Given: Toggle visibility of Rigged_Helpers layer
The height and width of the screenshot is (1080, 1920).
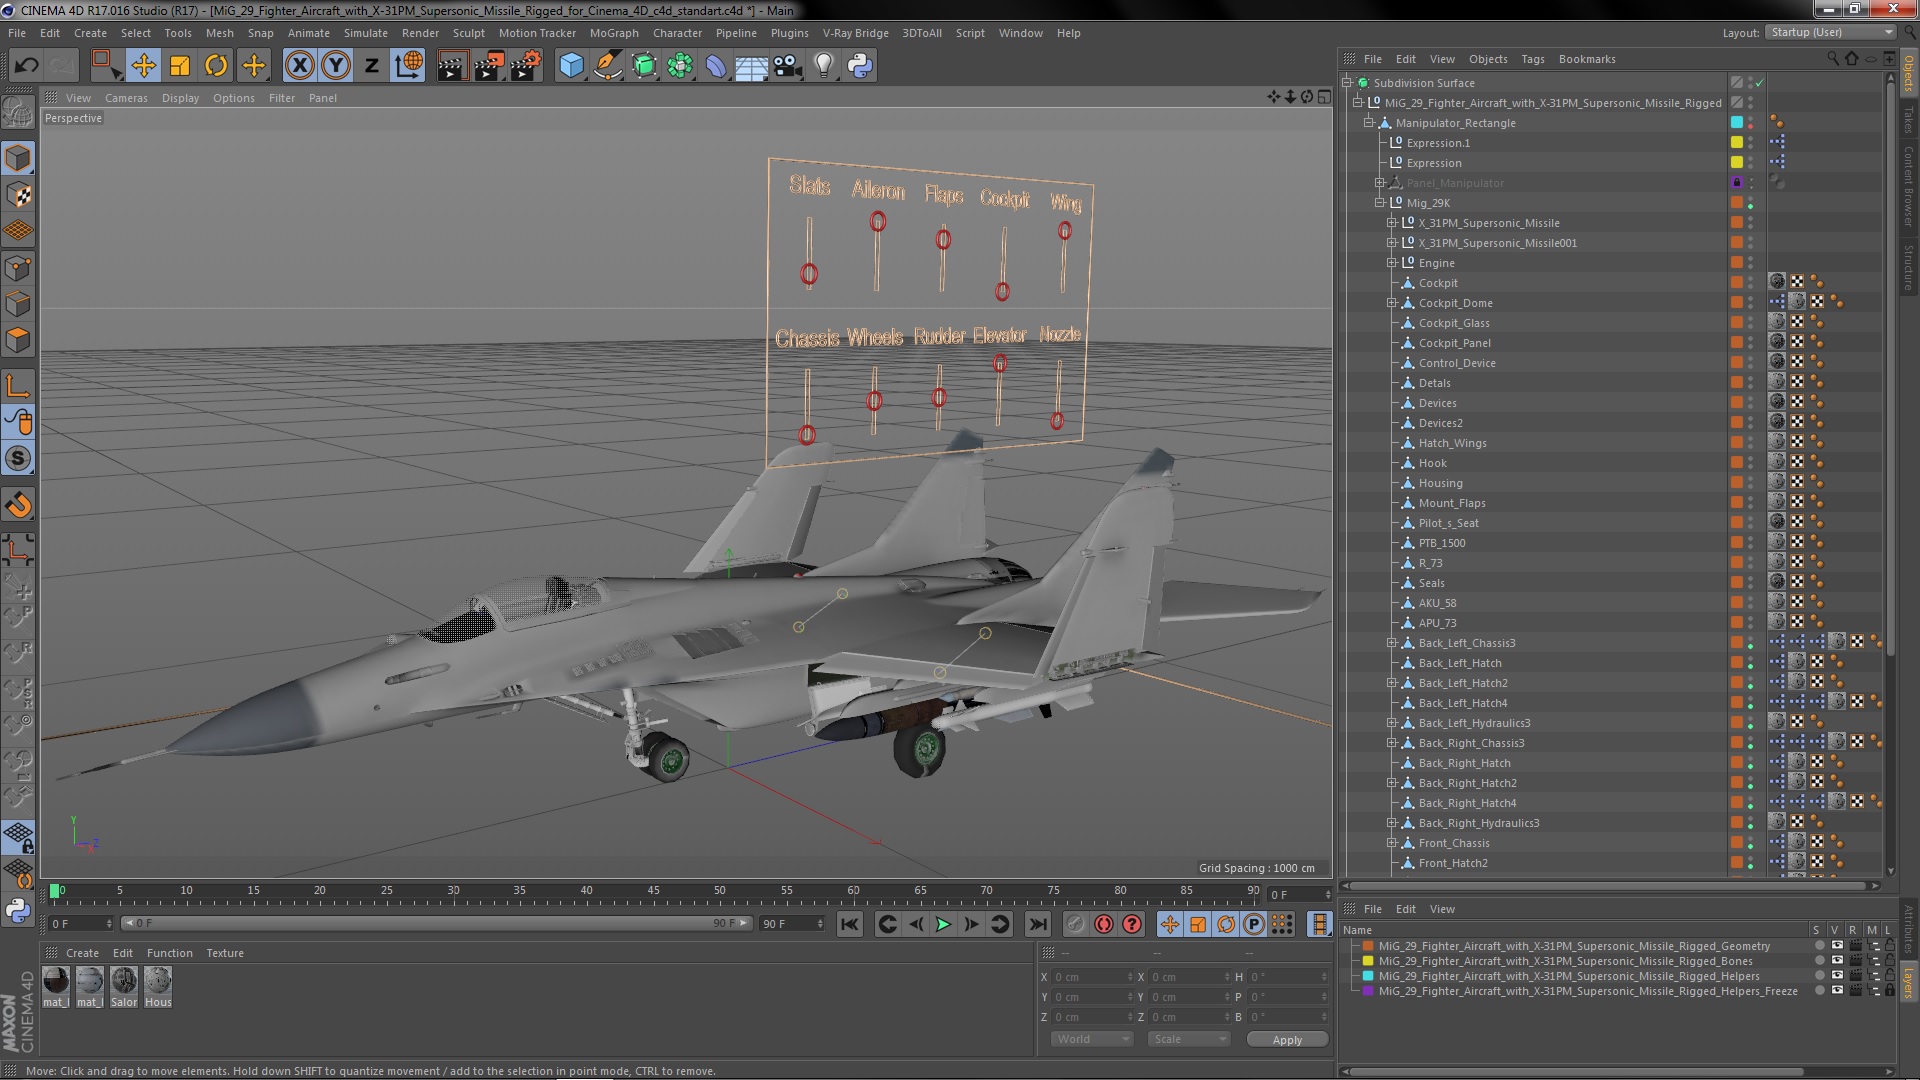Looking at the screenshot, I should [x=1837, y=975].
